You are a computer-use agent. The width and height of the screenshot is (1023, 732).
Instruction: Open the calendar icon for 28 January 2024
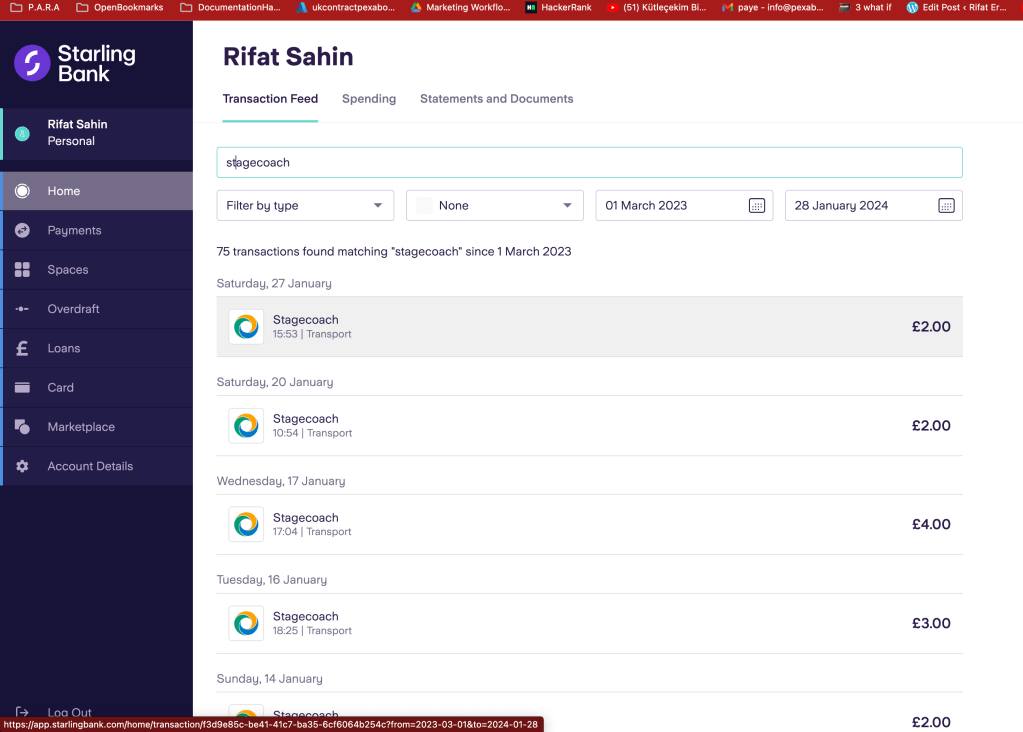946,206
